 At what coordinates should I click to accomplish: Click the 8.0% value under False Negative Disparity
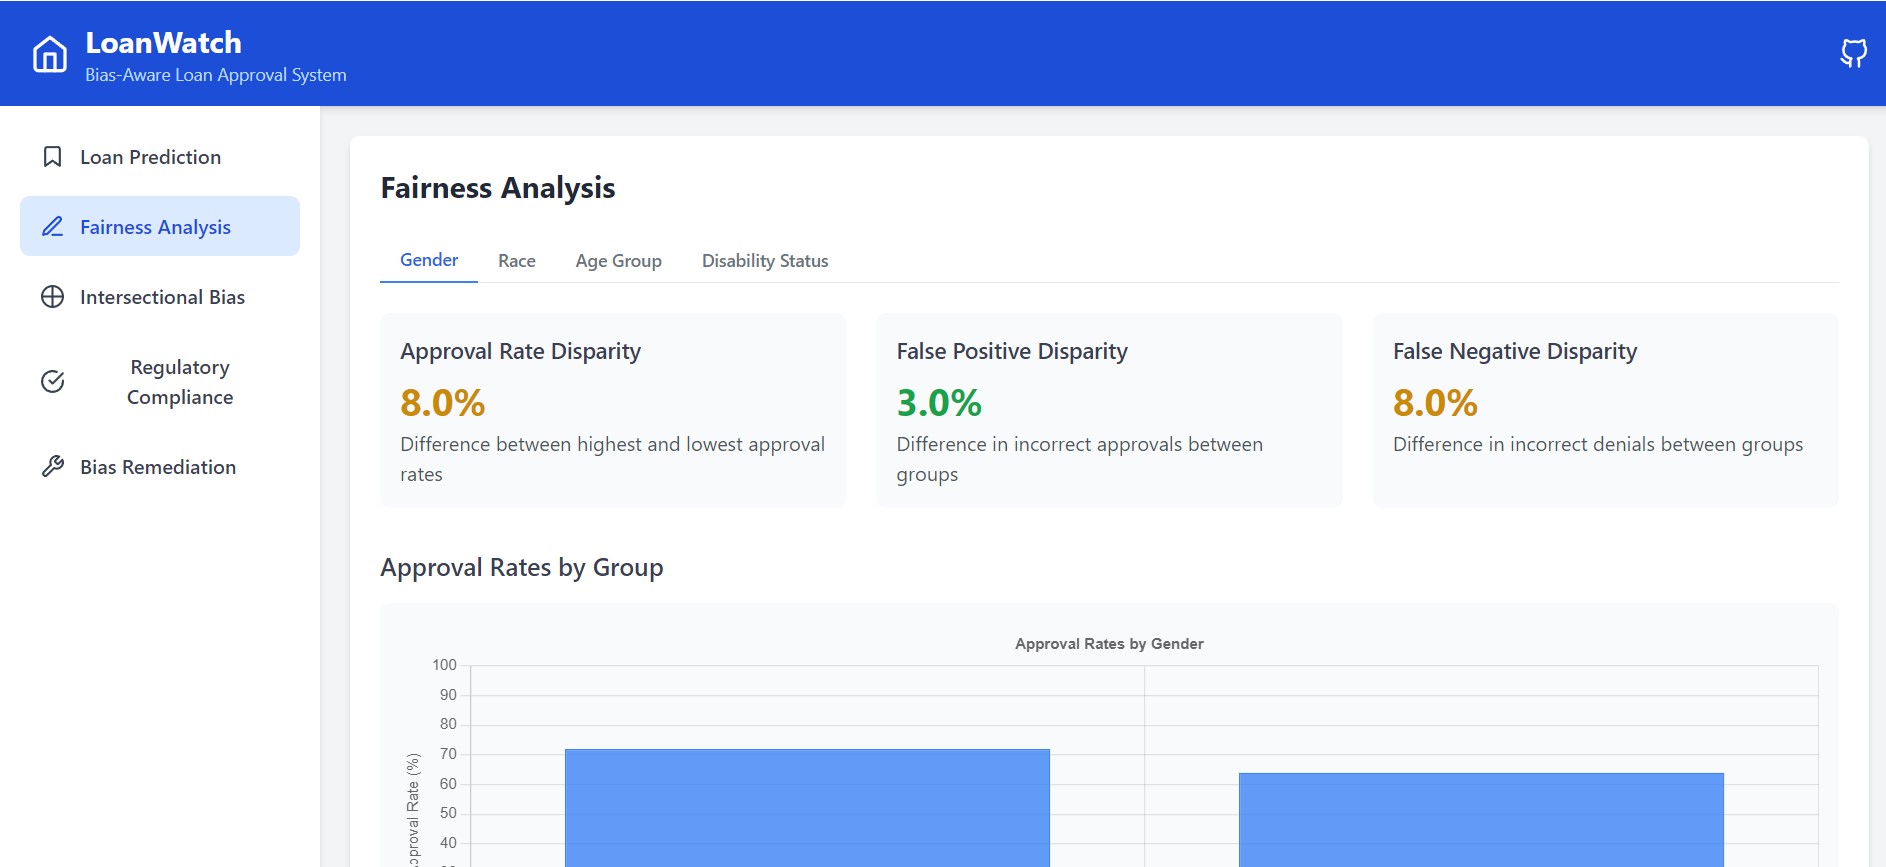coord(1435,403)
